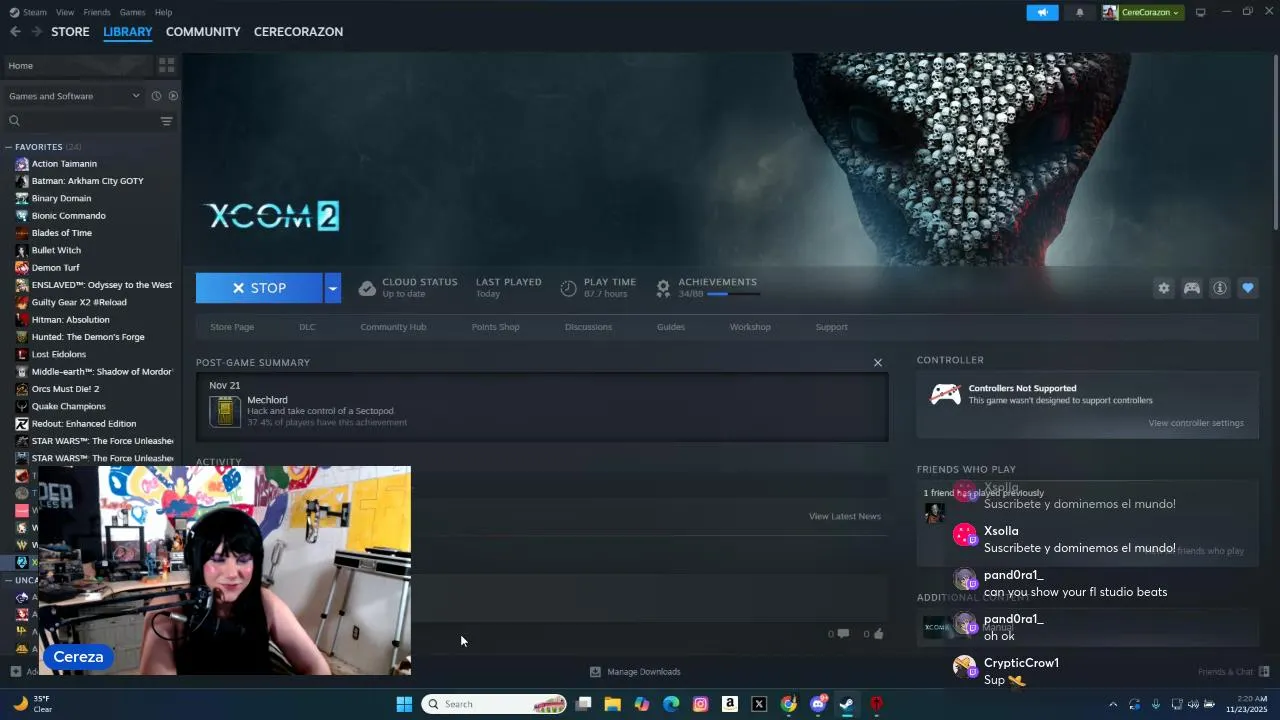1280x720 pixels.
Task: Open Google Chrome from the taskbar
Action: pyautogui.click(x=789, y=704)
